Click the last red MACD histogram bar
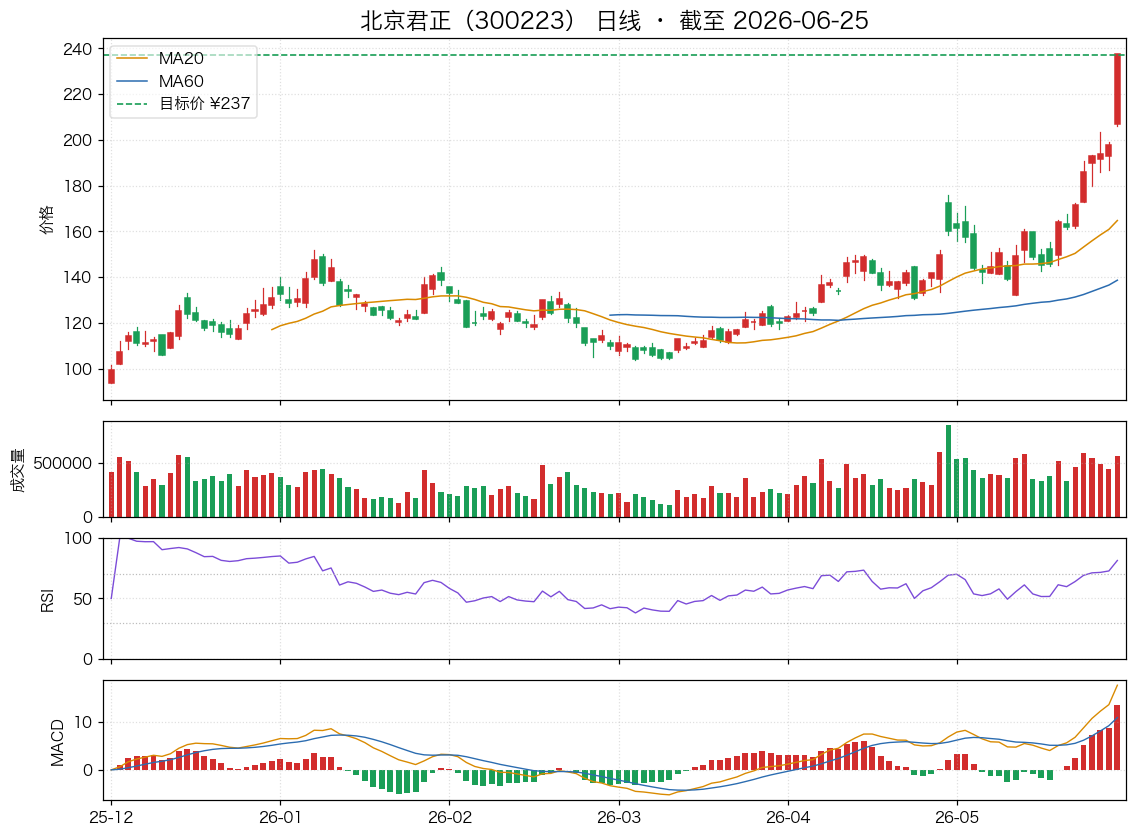 pyautogui.click(x=1117, y=737)
